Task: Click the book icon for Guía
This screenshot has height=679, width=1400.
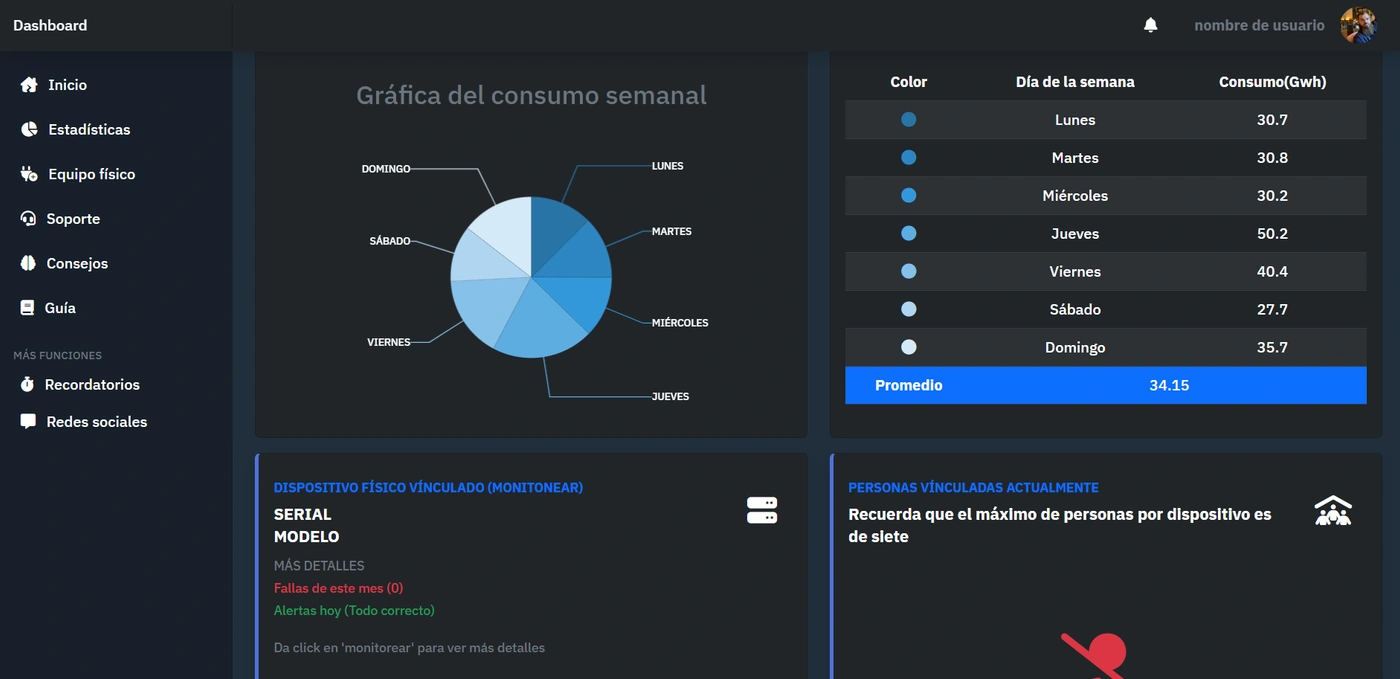Action: [x=28, y=308]
